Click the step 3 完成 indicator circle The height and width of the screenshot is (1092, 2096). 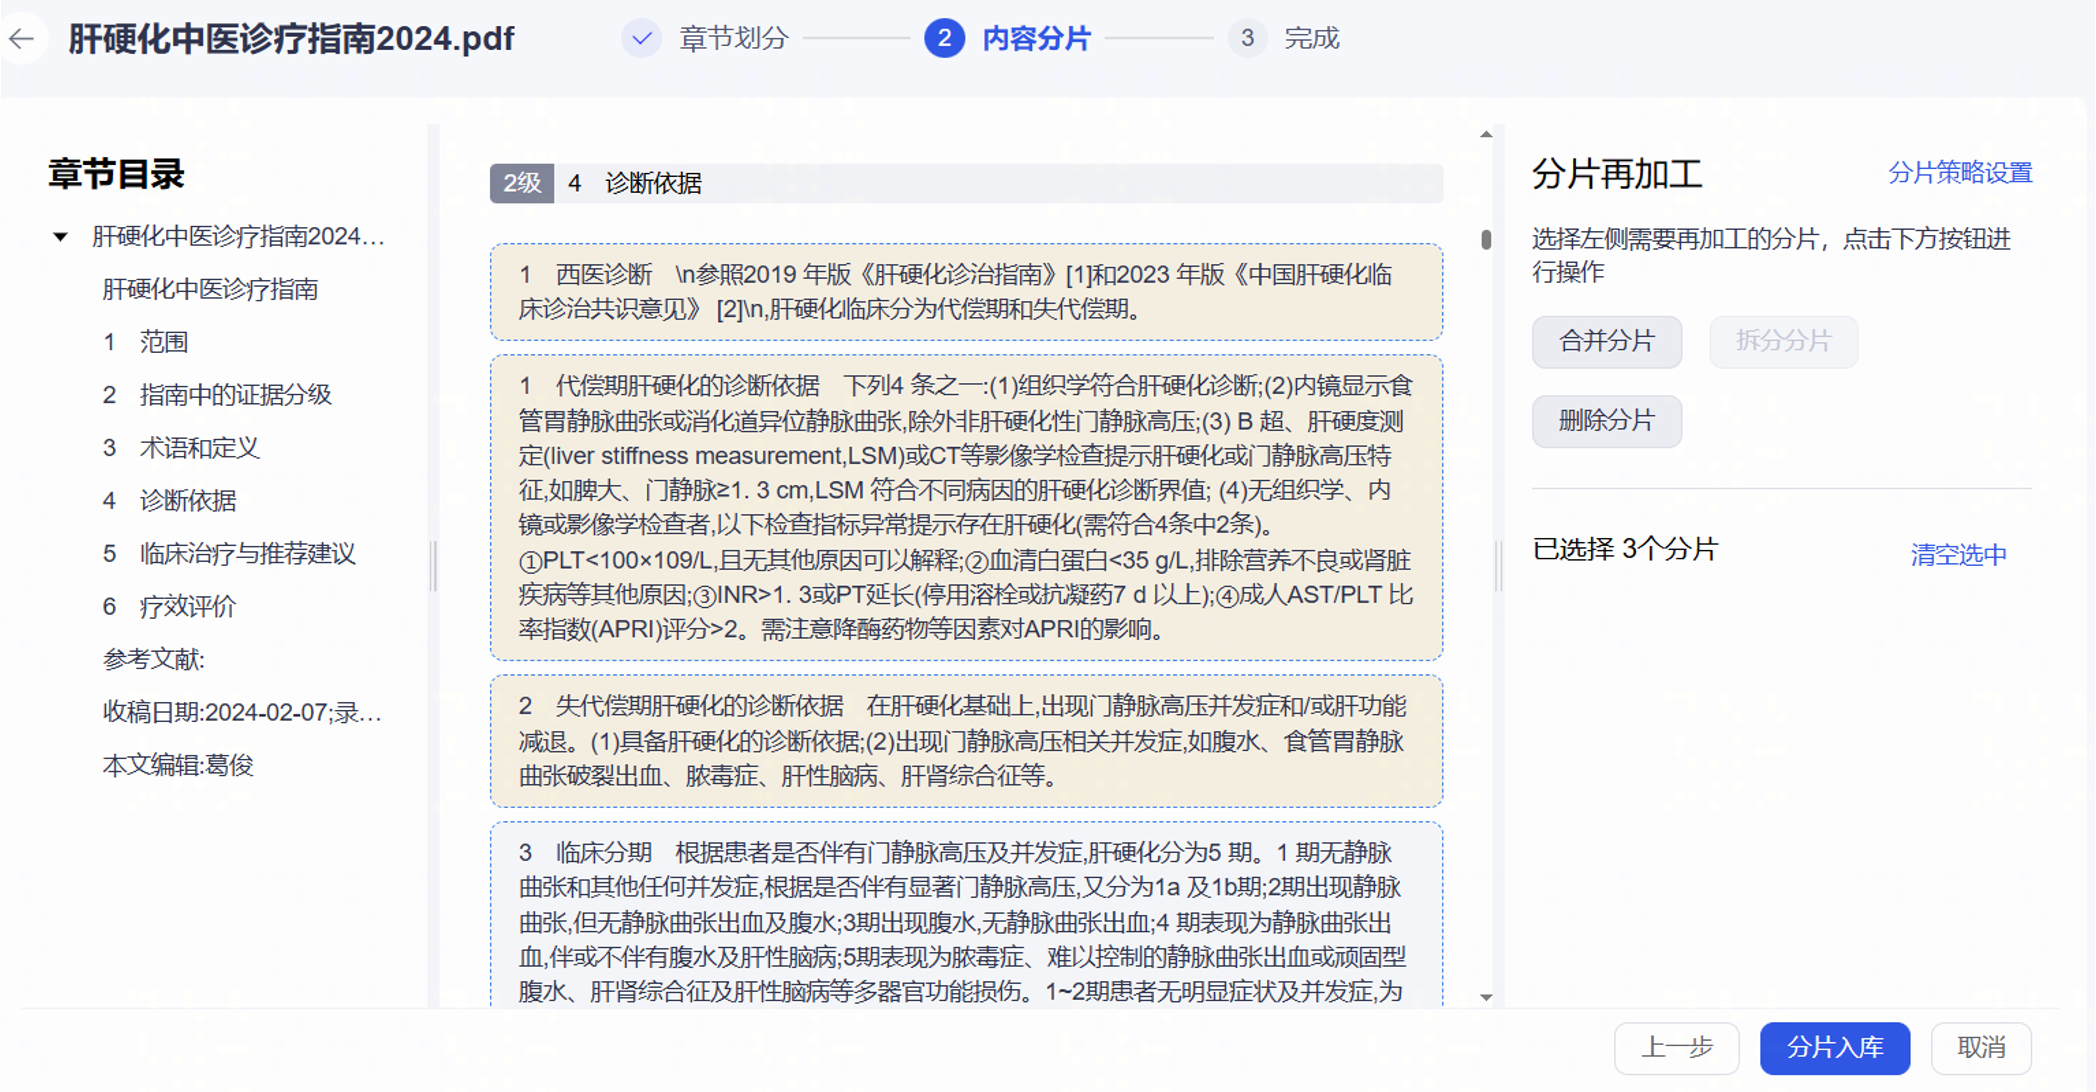[1246, 38]
